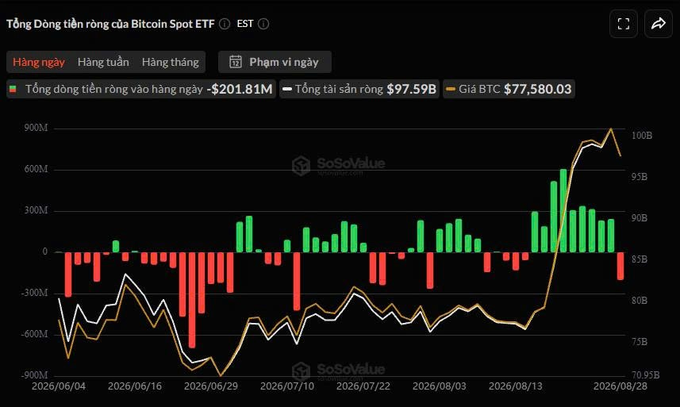Image resolution: width=680 pixels, height=407 pixels.
Task: Open the Phạm vi ngày date range picker
Action: tap(275, 62)
